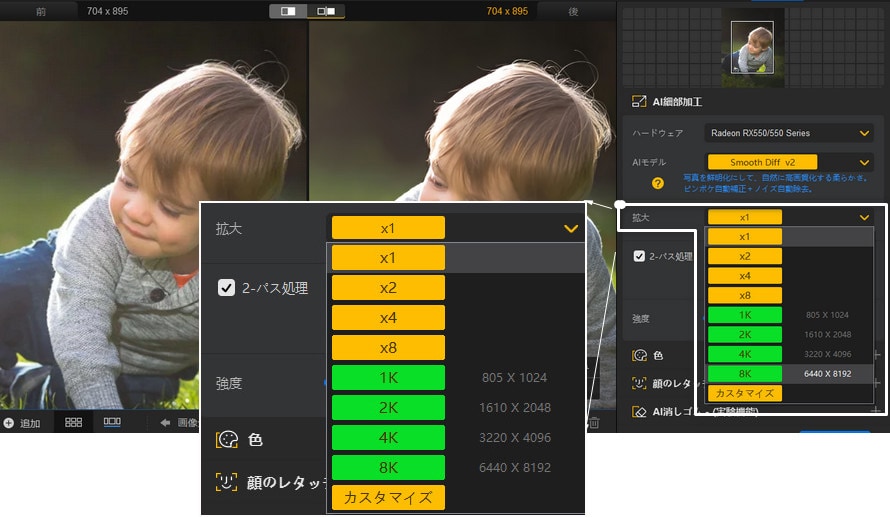
Task: Select the child photo thumbnail in navigator
Action: tap(752, 48)
